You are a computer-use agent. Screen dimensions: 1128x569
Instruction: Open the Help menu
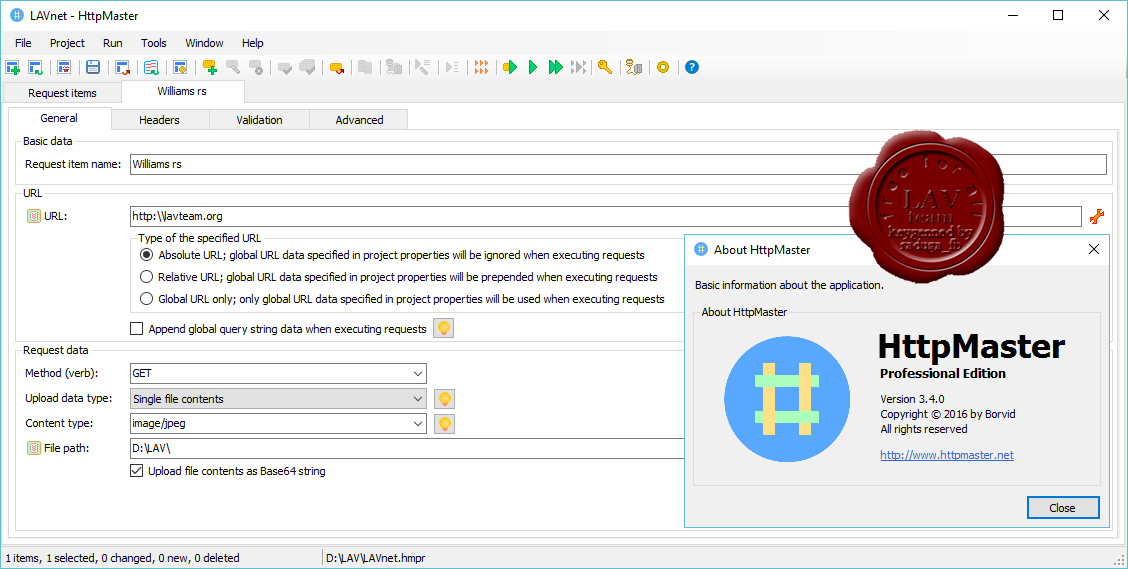pyautogui.click(x=253, y=43)
